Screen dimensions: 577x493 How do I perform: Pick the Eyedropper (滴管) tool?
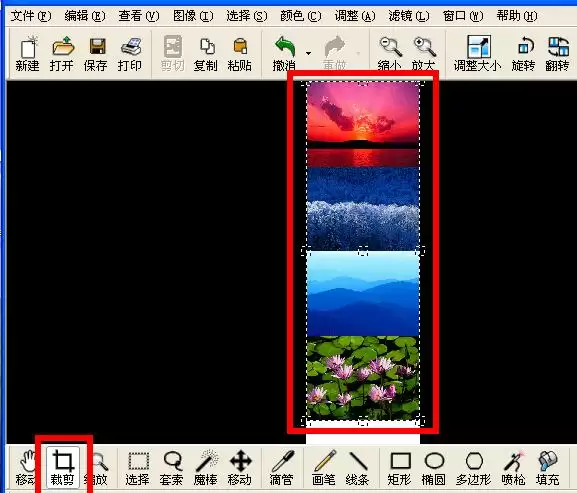pos(282,467)
